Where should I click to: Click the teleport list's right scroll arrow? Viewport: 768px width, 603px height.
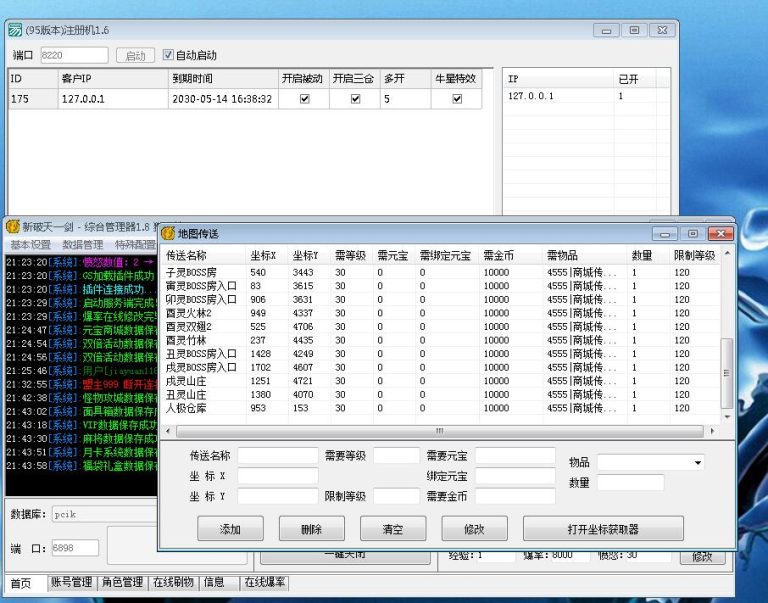coord(712,430)
